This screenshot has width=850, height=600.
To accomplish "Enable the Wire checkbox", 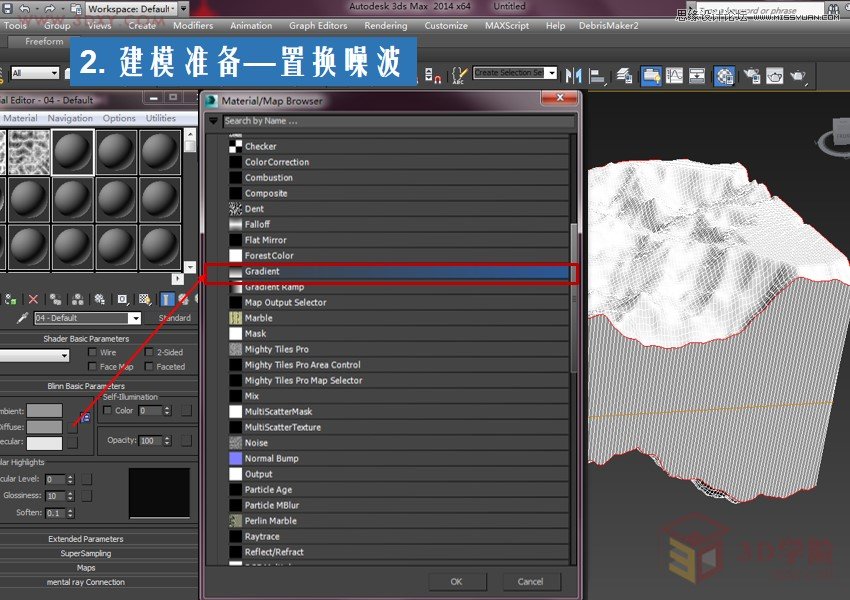I will tap(92, 352).
